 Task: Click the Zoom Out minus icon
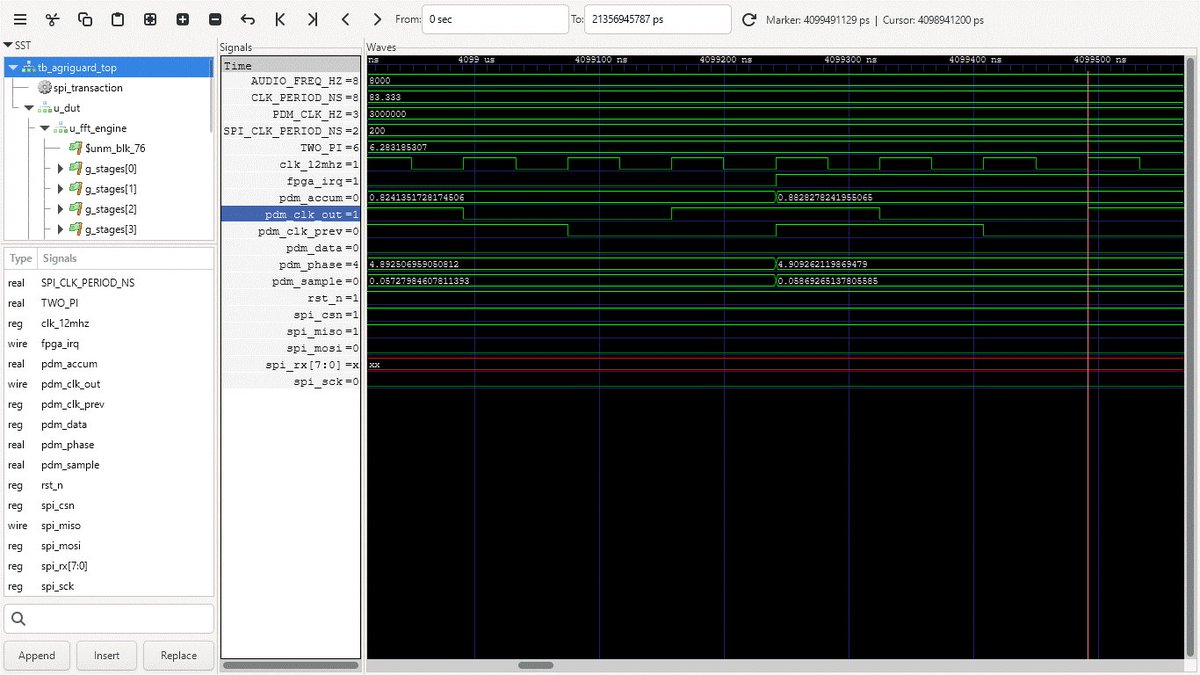[215, 19]
